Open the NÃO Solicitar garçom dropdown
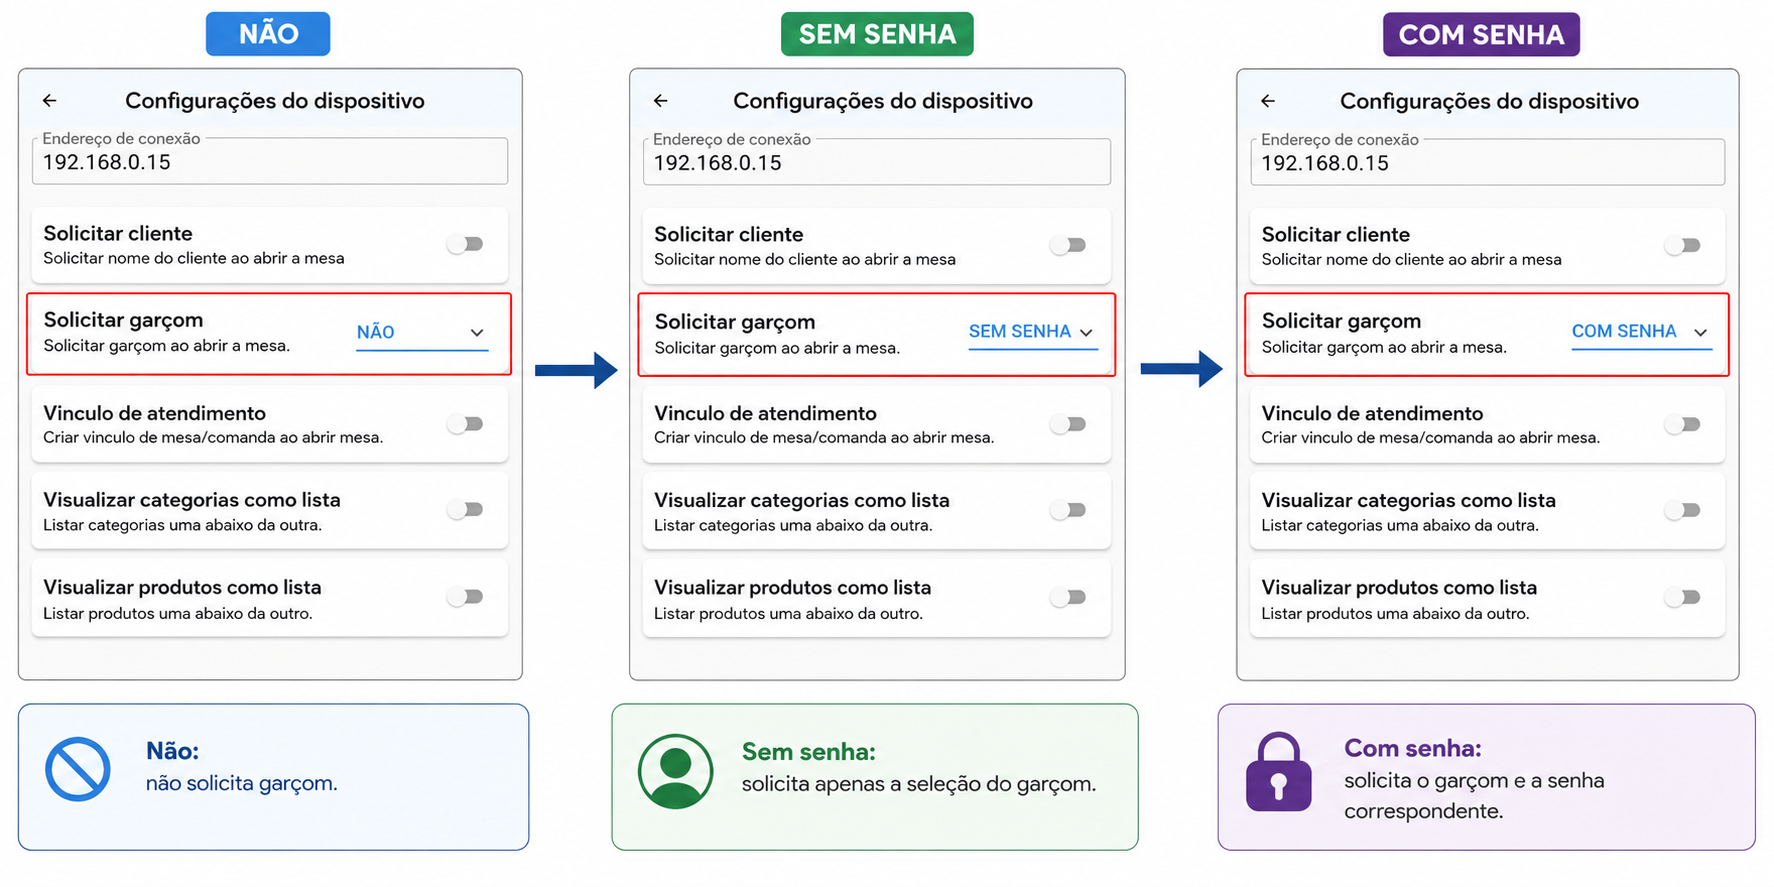 pos(422,333)
